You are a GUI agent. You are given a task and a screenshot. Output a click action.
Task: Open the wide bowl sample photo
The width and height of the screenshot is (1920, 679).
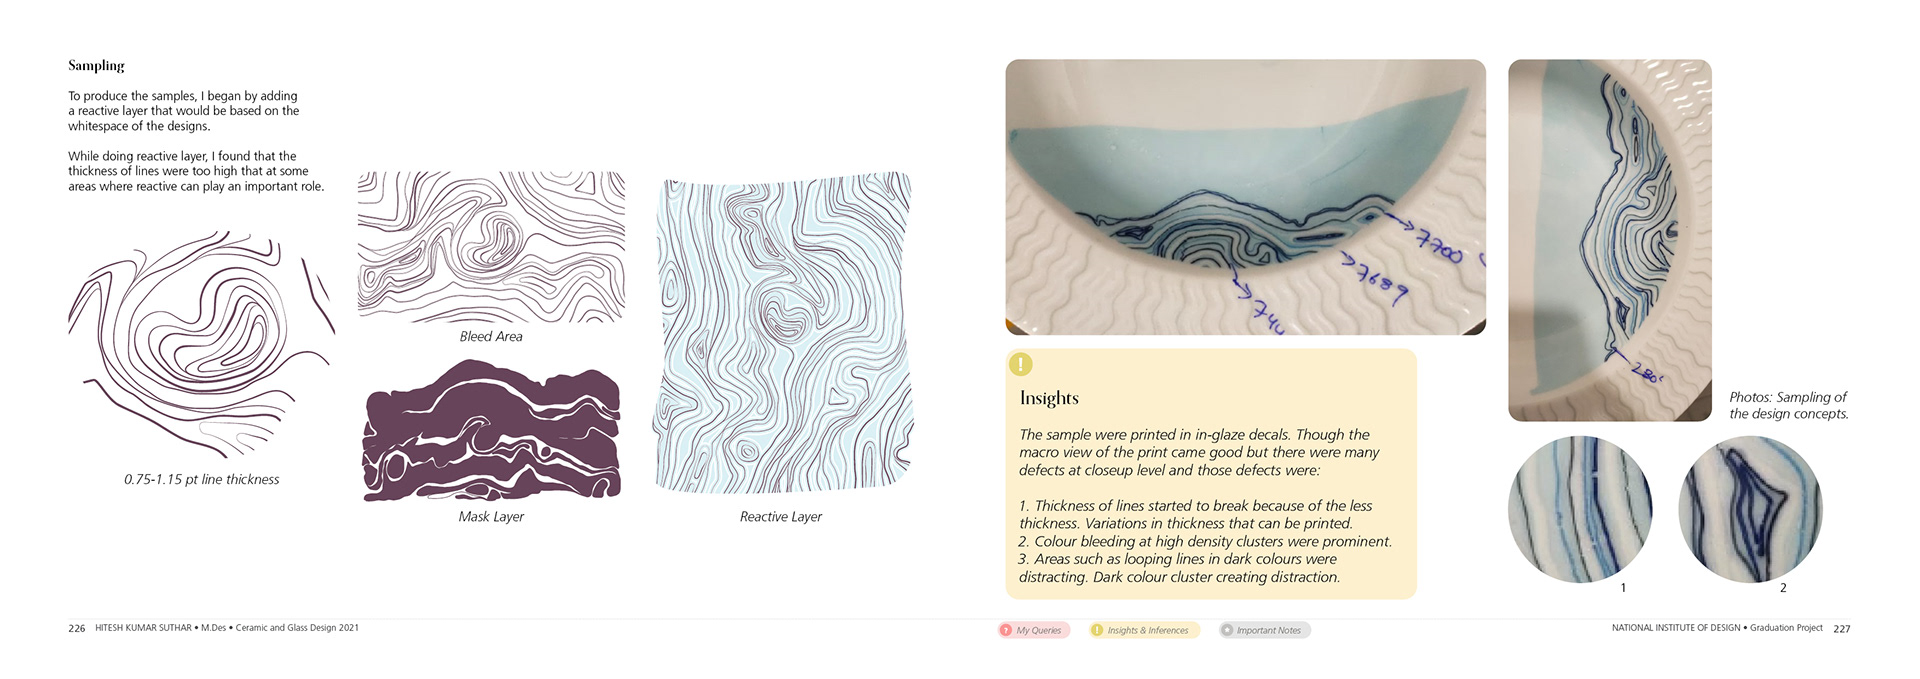tap(1245, 197)
